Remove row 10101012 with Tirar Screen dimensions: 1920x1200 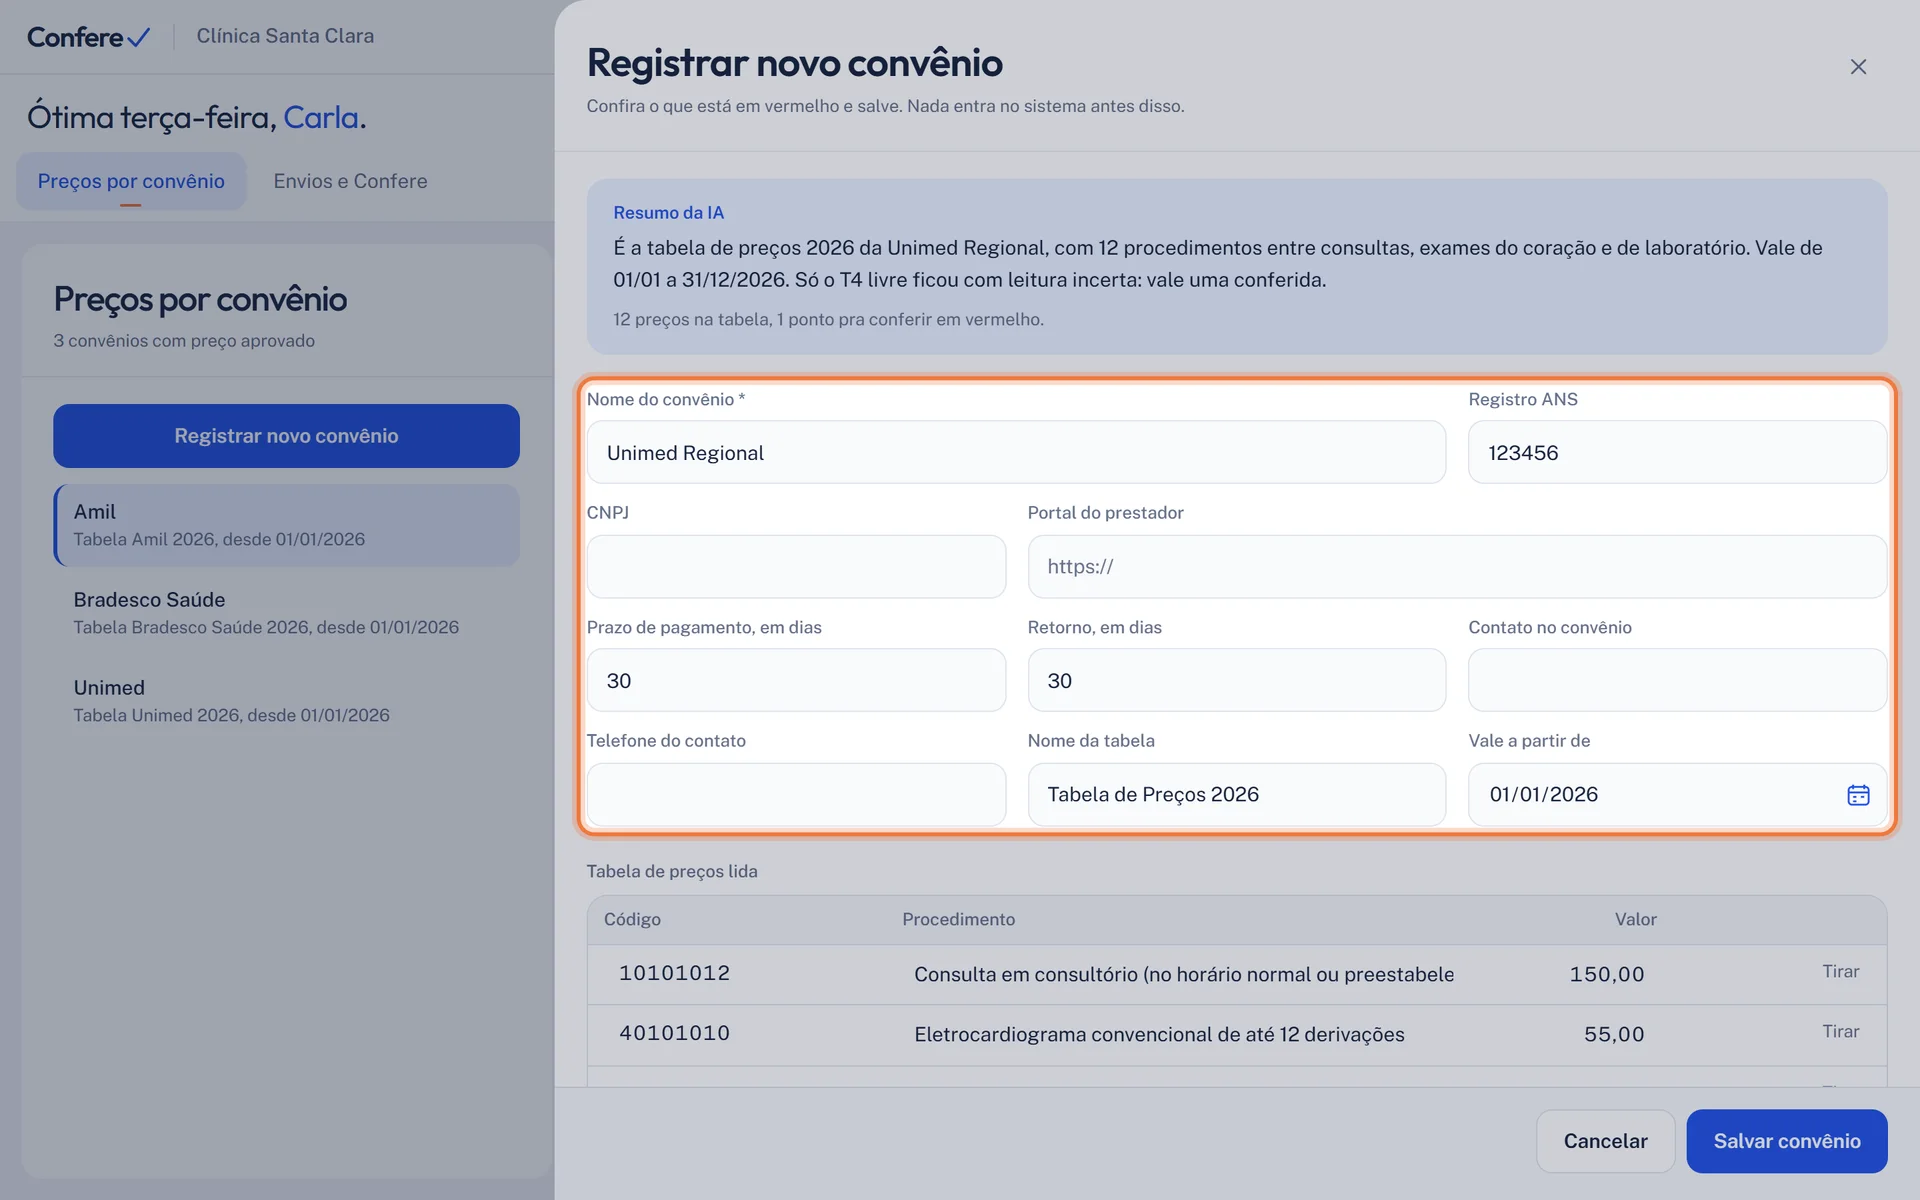point(1840,972)
